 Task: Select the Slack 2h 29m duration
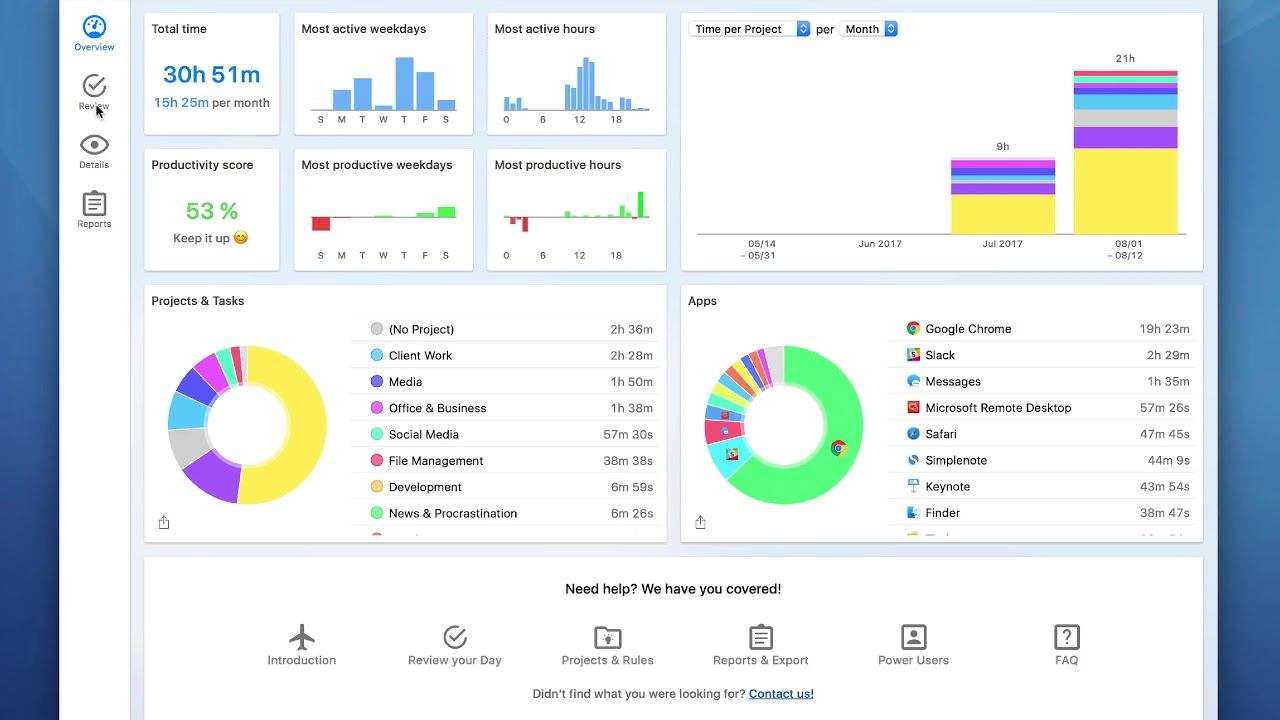[1168, 355]
